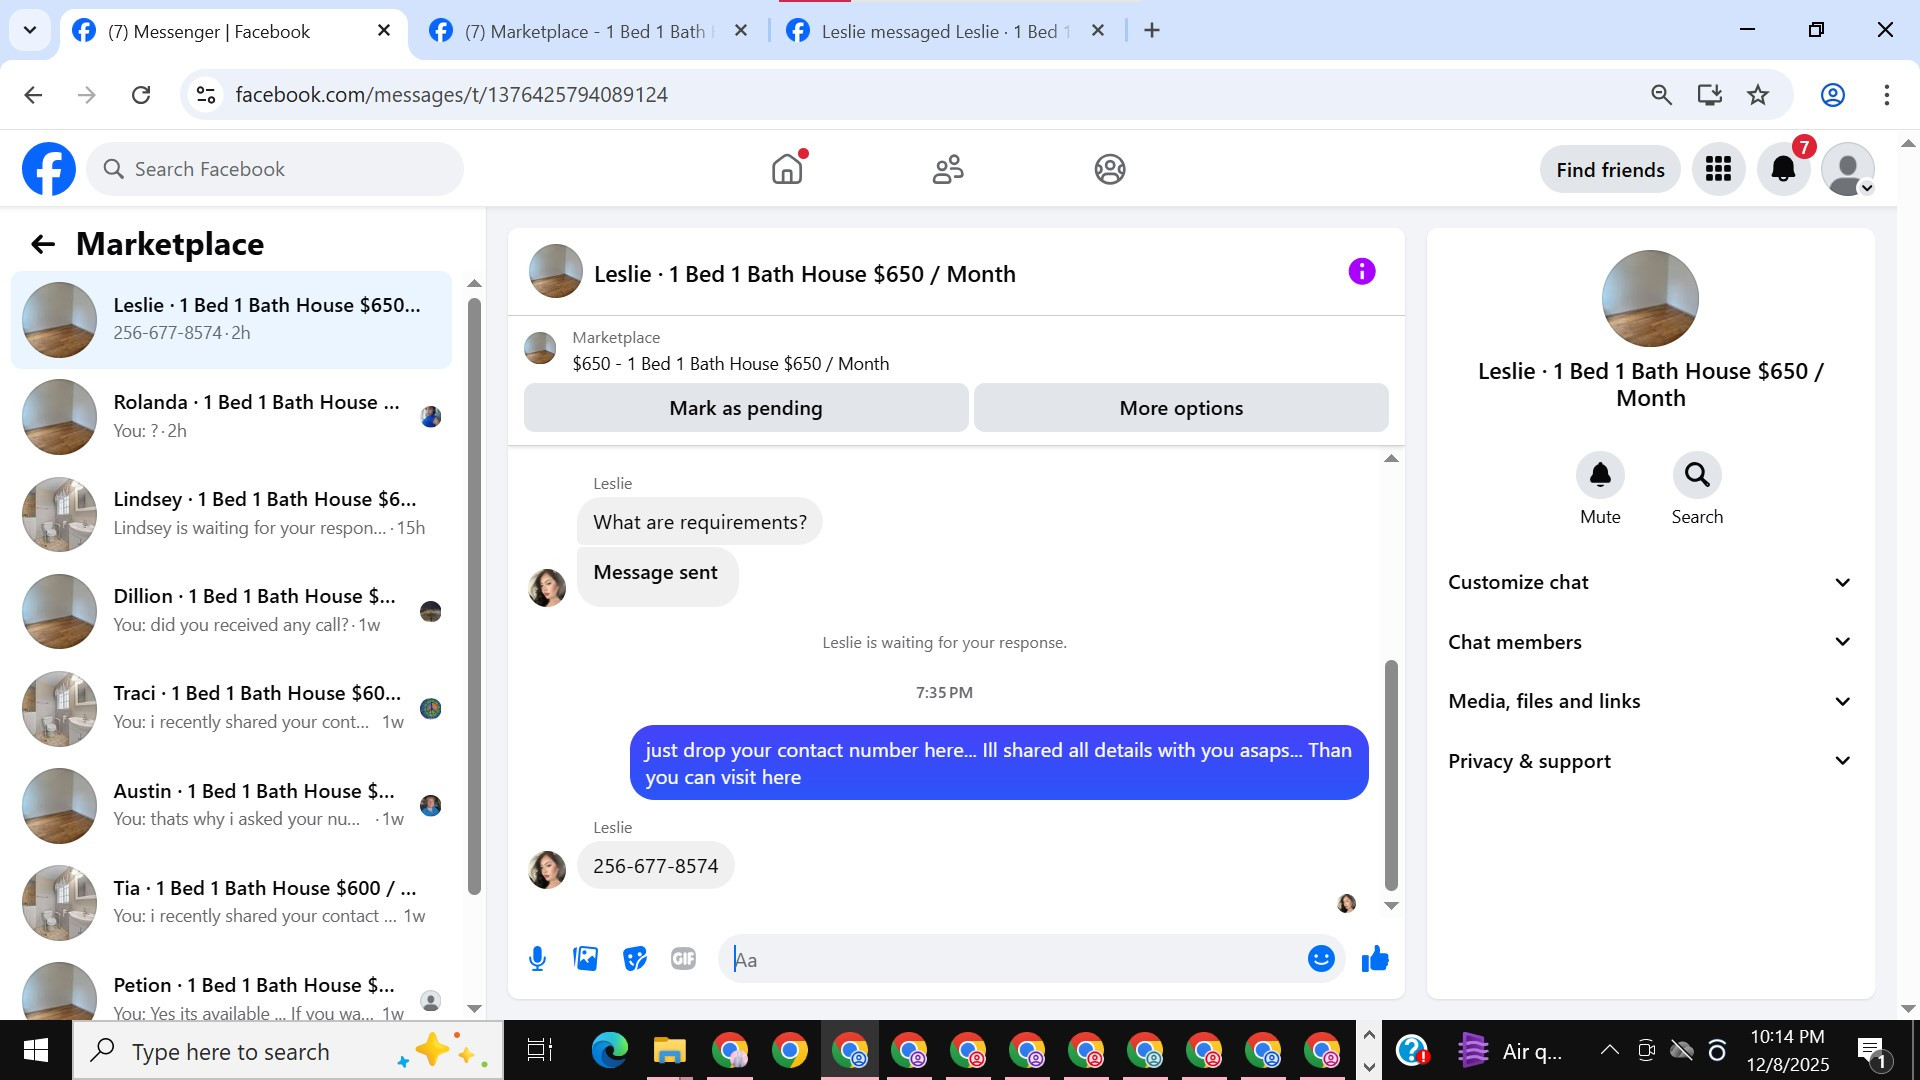Screen dimensions: 1920x1080
Task: Expand Customize chat section
Action: pos(1650,582)
